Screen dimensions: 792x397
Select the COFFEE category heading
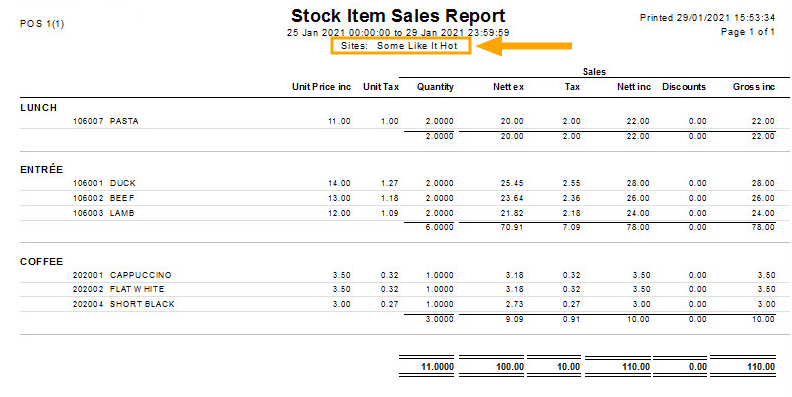[x=41, y=262]
